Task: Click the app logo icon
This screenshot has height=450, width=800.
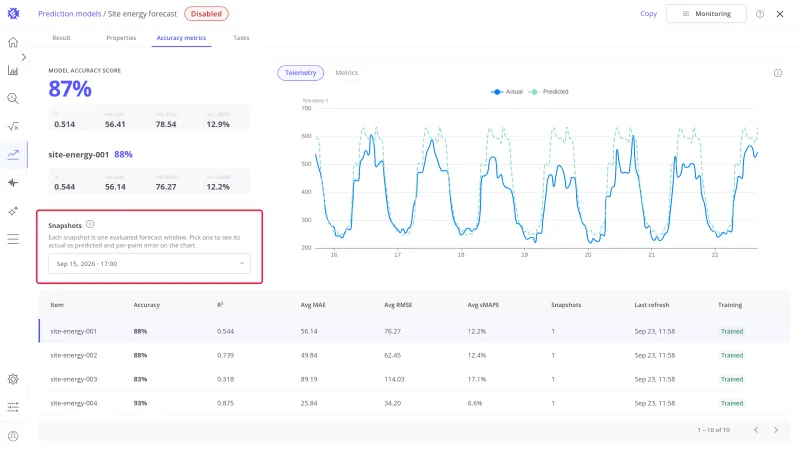Action: [x=13, y=14]
